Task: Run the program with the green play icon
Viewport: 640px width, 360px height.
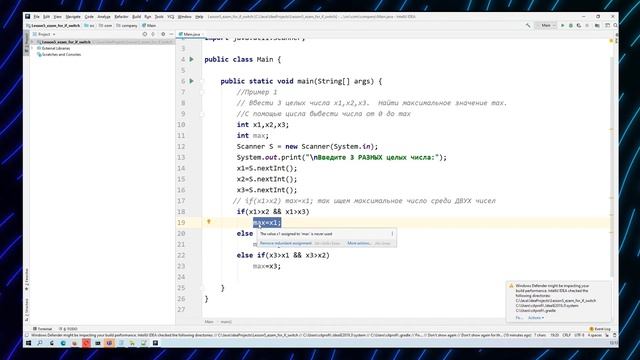Action: (562, 25)
